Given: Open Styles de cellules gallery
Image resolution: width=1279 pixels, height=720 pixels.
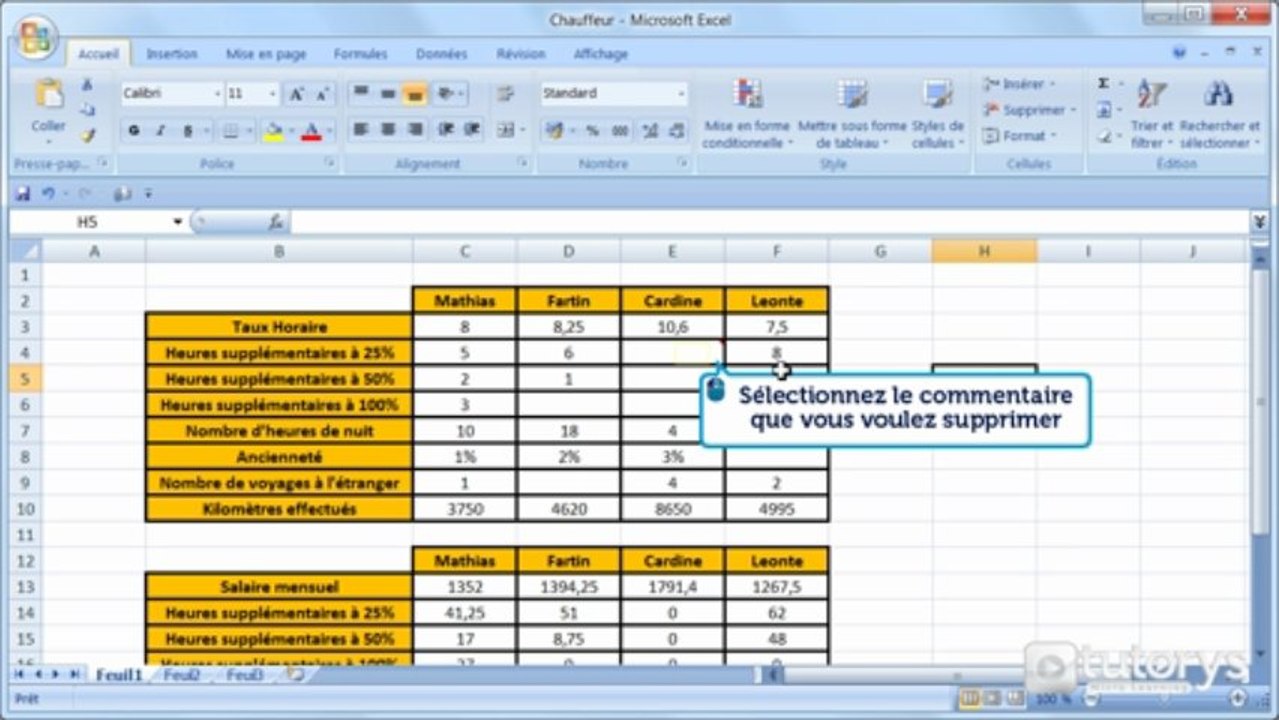Looking at the screenshot, I should (938, 113).
